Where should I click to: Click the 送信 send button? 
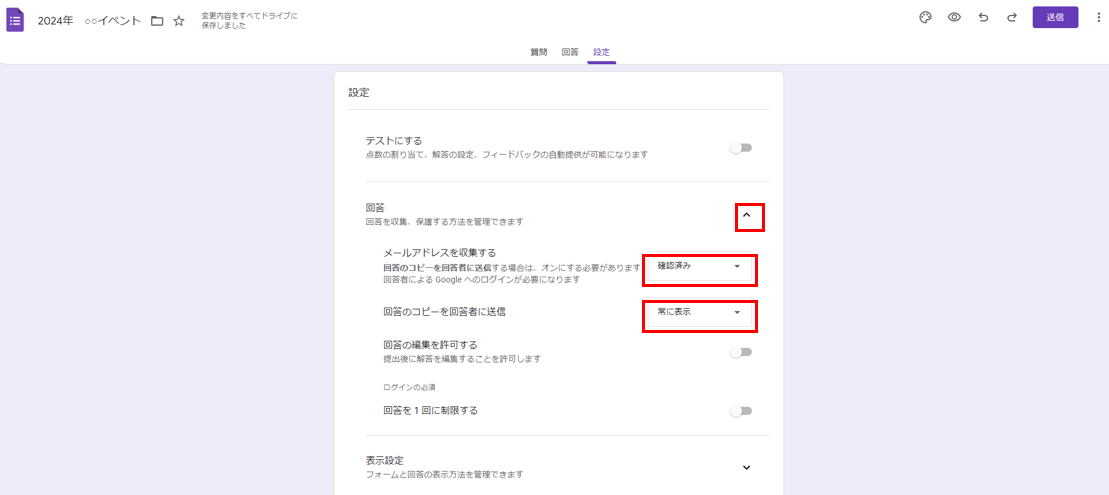coord(1055,18)
